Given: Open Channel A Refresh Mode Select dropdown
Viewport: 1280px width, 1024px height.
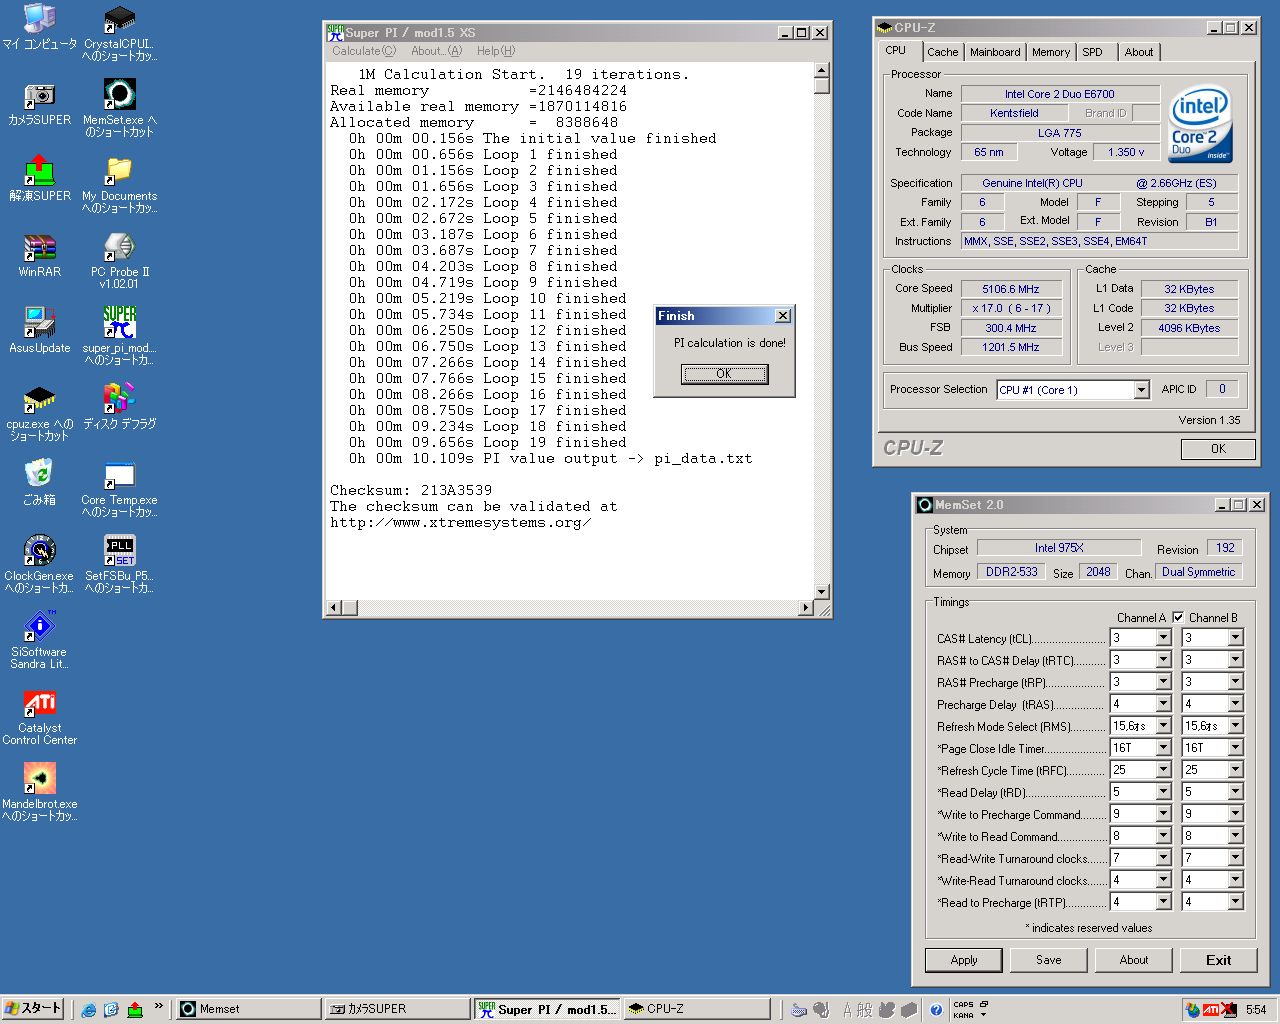Looking at the screenshot, I should pyautogui.click(x=1163, y=726).
